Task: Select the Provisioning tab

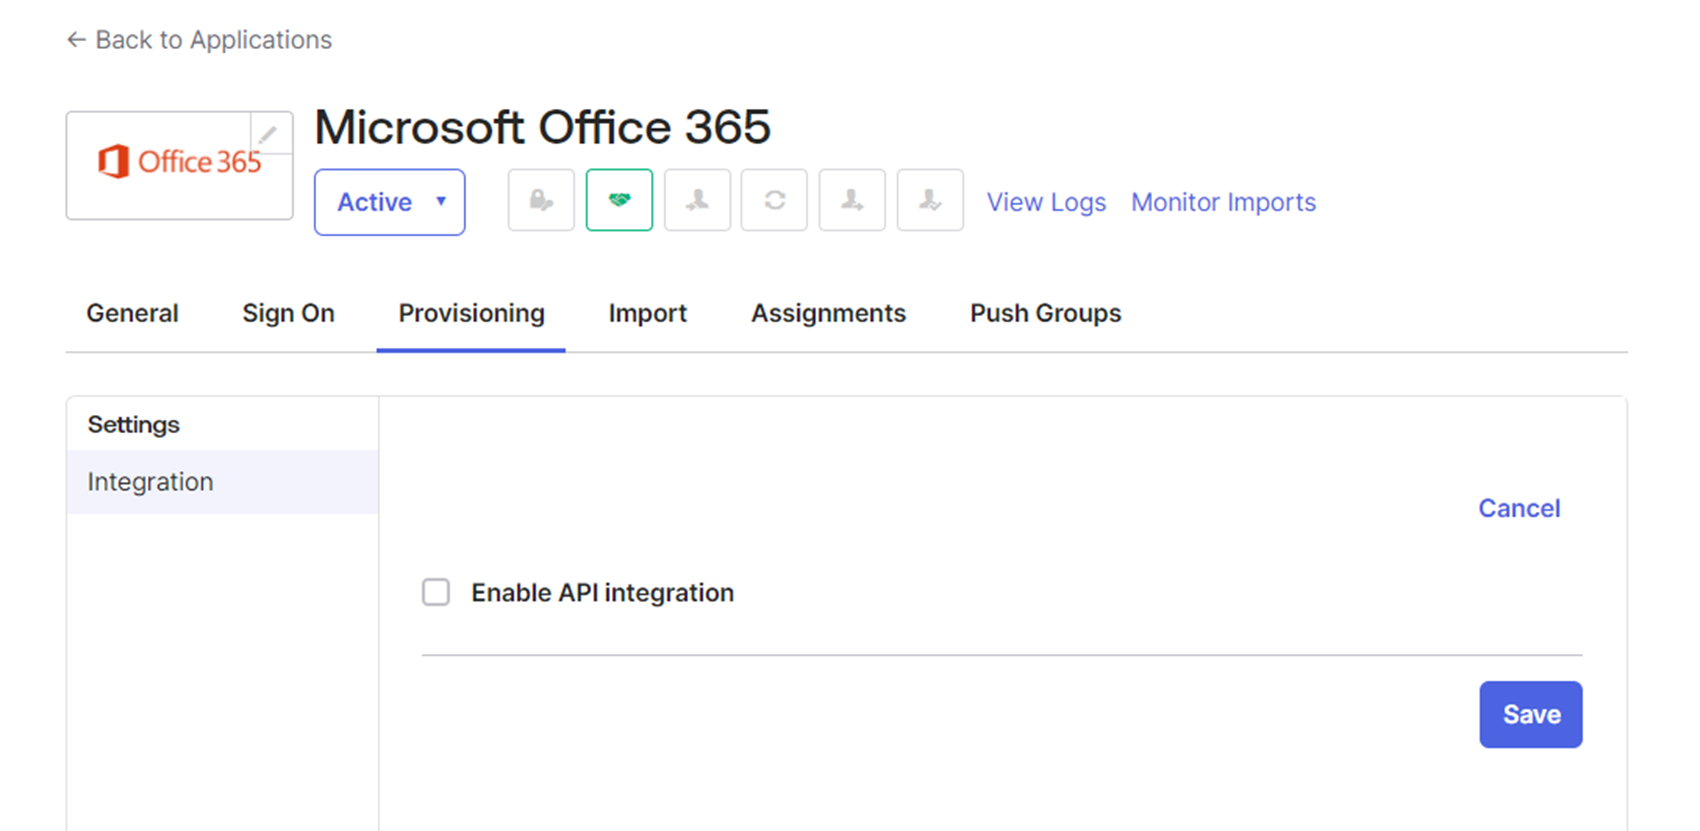Action: (x=471, y=313)
